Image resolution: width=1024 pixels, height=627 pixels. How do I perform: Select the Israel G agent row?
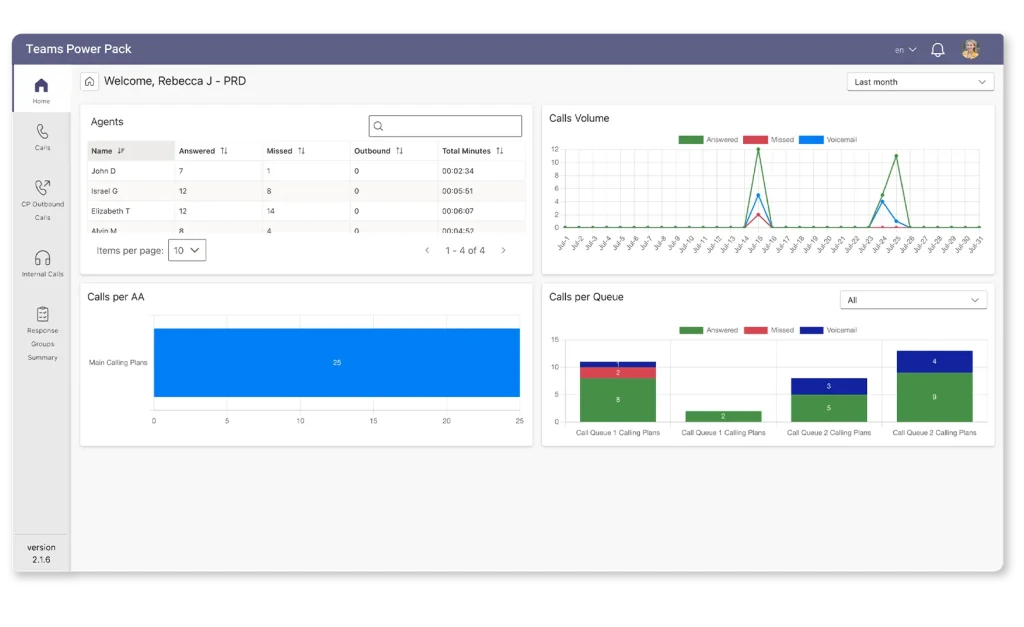pyautogui.click(x=306, y=191)
